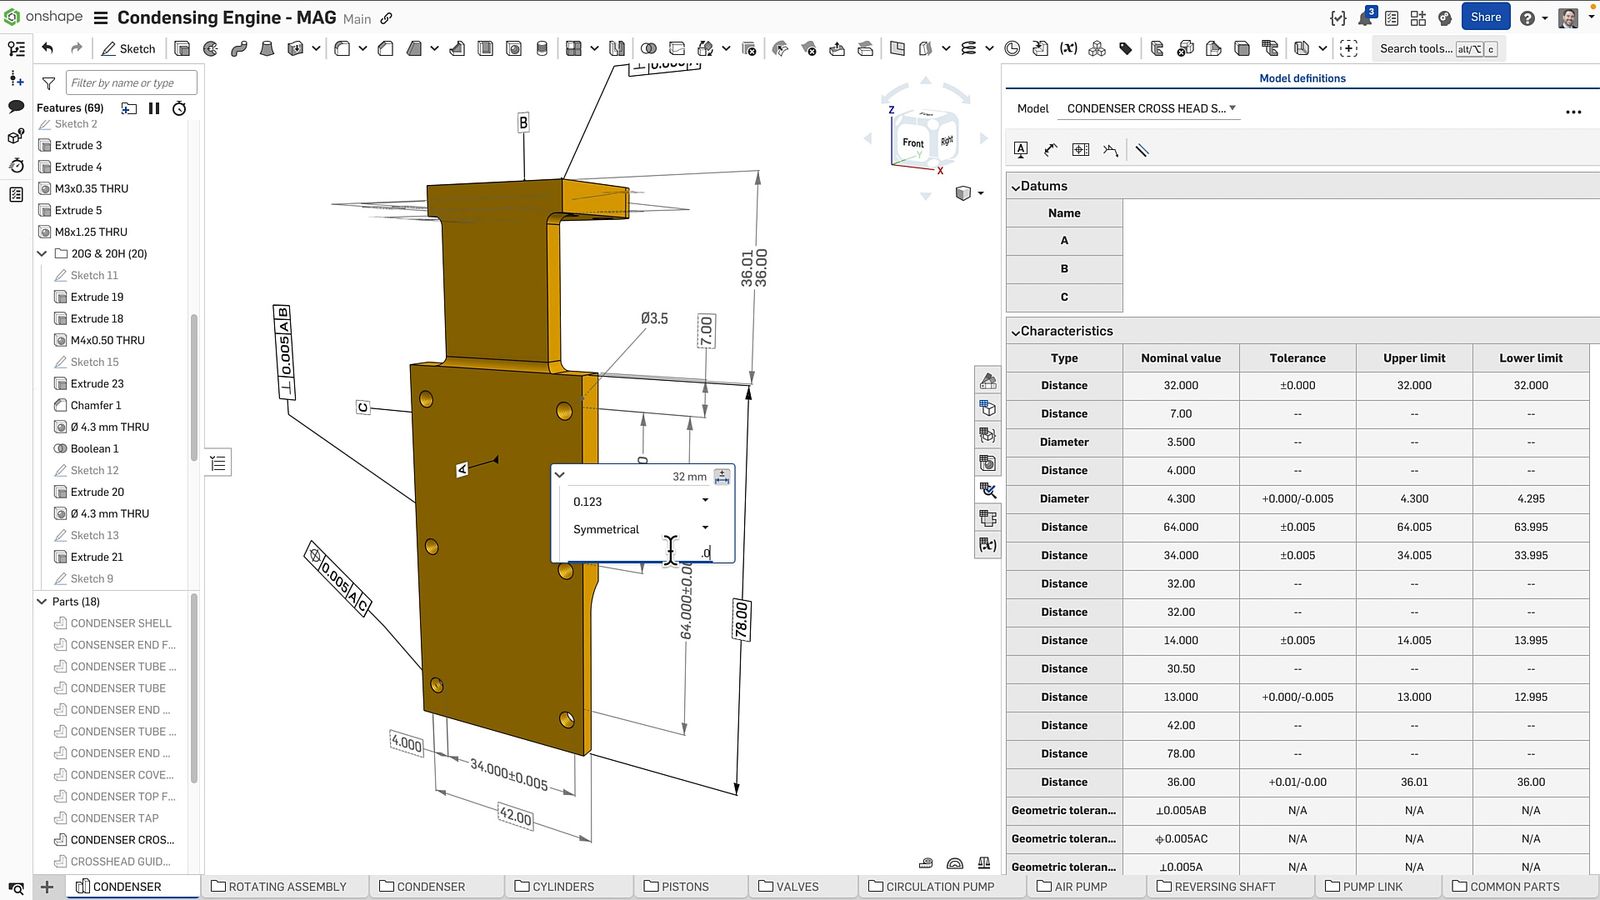This screenshot has width=1600, height=900.
Task: Pause the feature rollback playback icon
Action: point(154,108)
